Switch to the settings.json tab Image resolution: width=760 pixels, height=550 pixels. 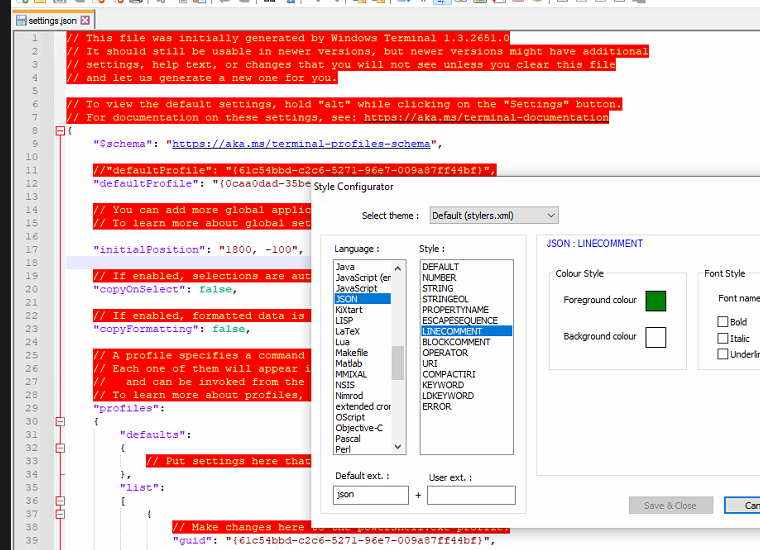52,20
